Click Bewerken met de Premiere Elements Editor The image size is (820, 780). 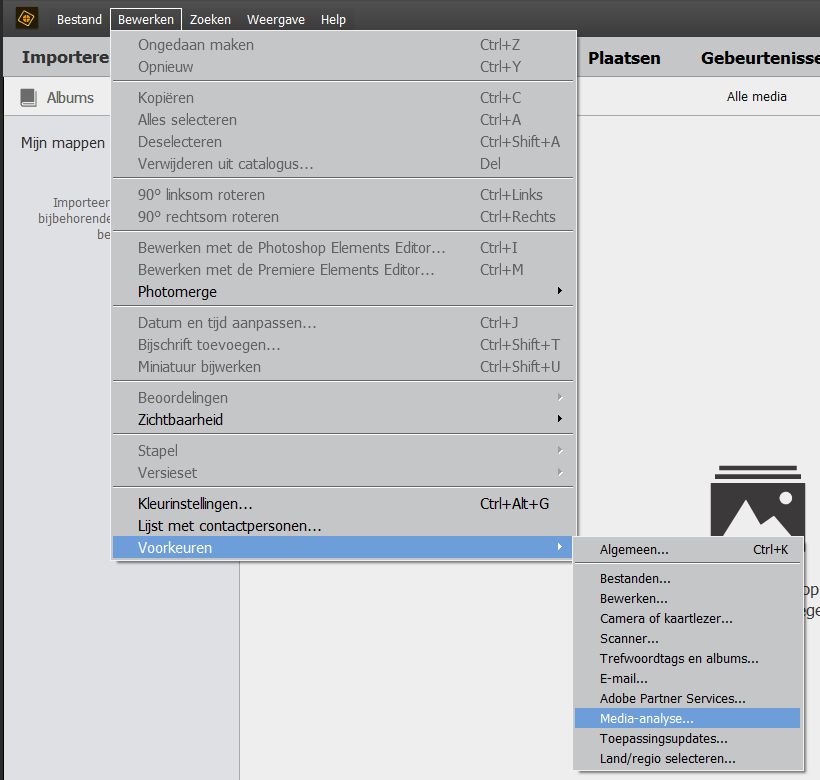[x=343, y=270]
